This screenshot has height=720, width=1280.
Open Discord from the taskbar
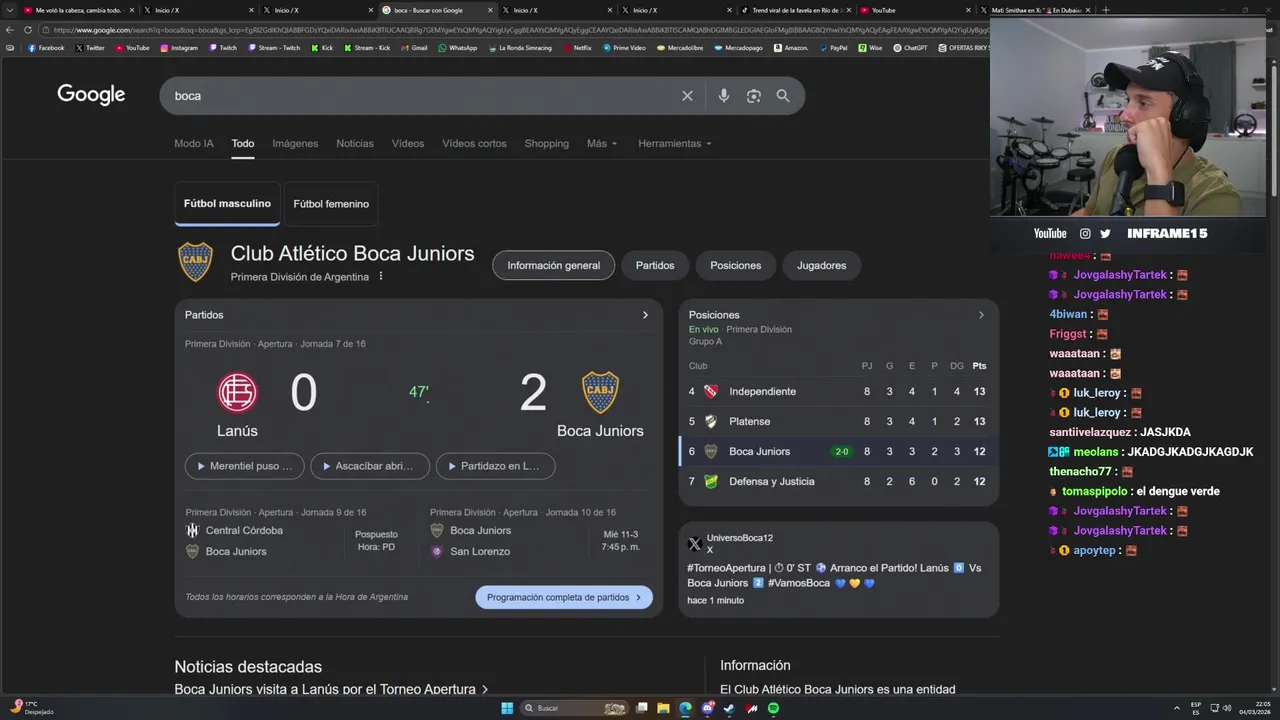(707, 708)
